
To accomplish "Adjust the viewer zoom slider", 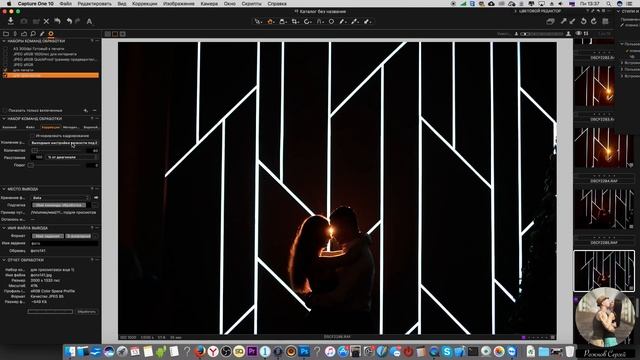I will point(542,34).
